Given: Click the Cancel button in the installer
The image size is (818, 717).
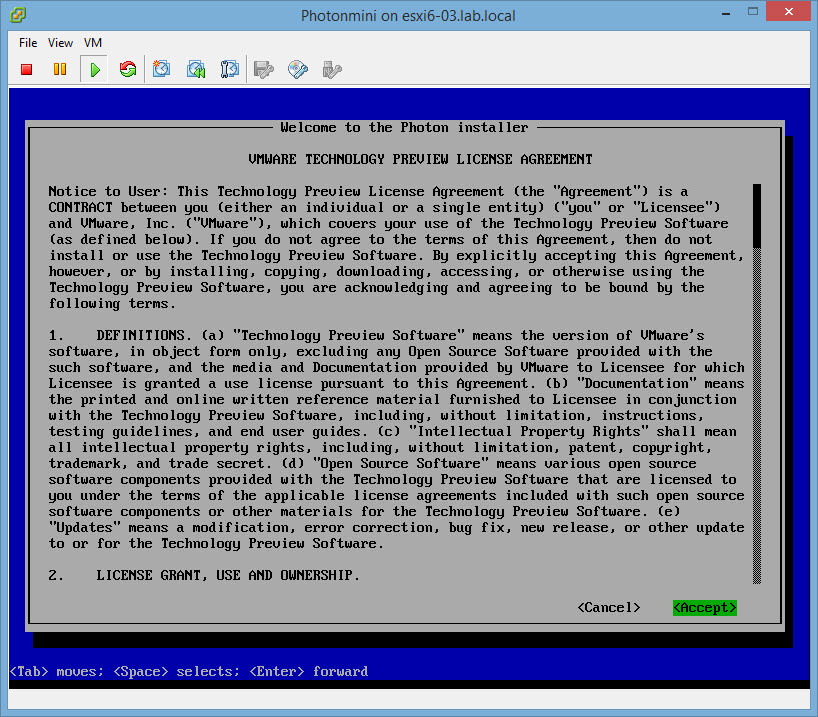Looking at the screenshot, I should [608, 607].
